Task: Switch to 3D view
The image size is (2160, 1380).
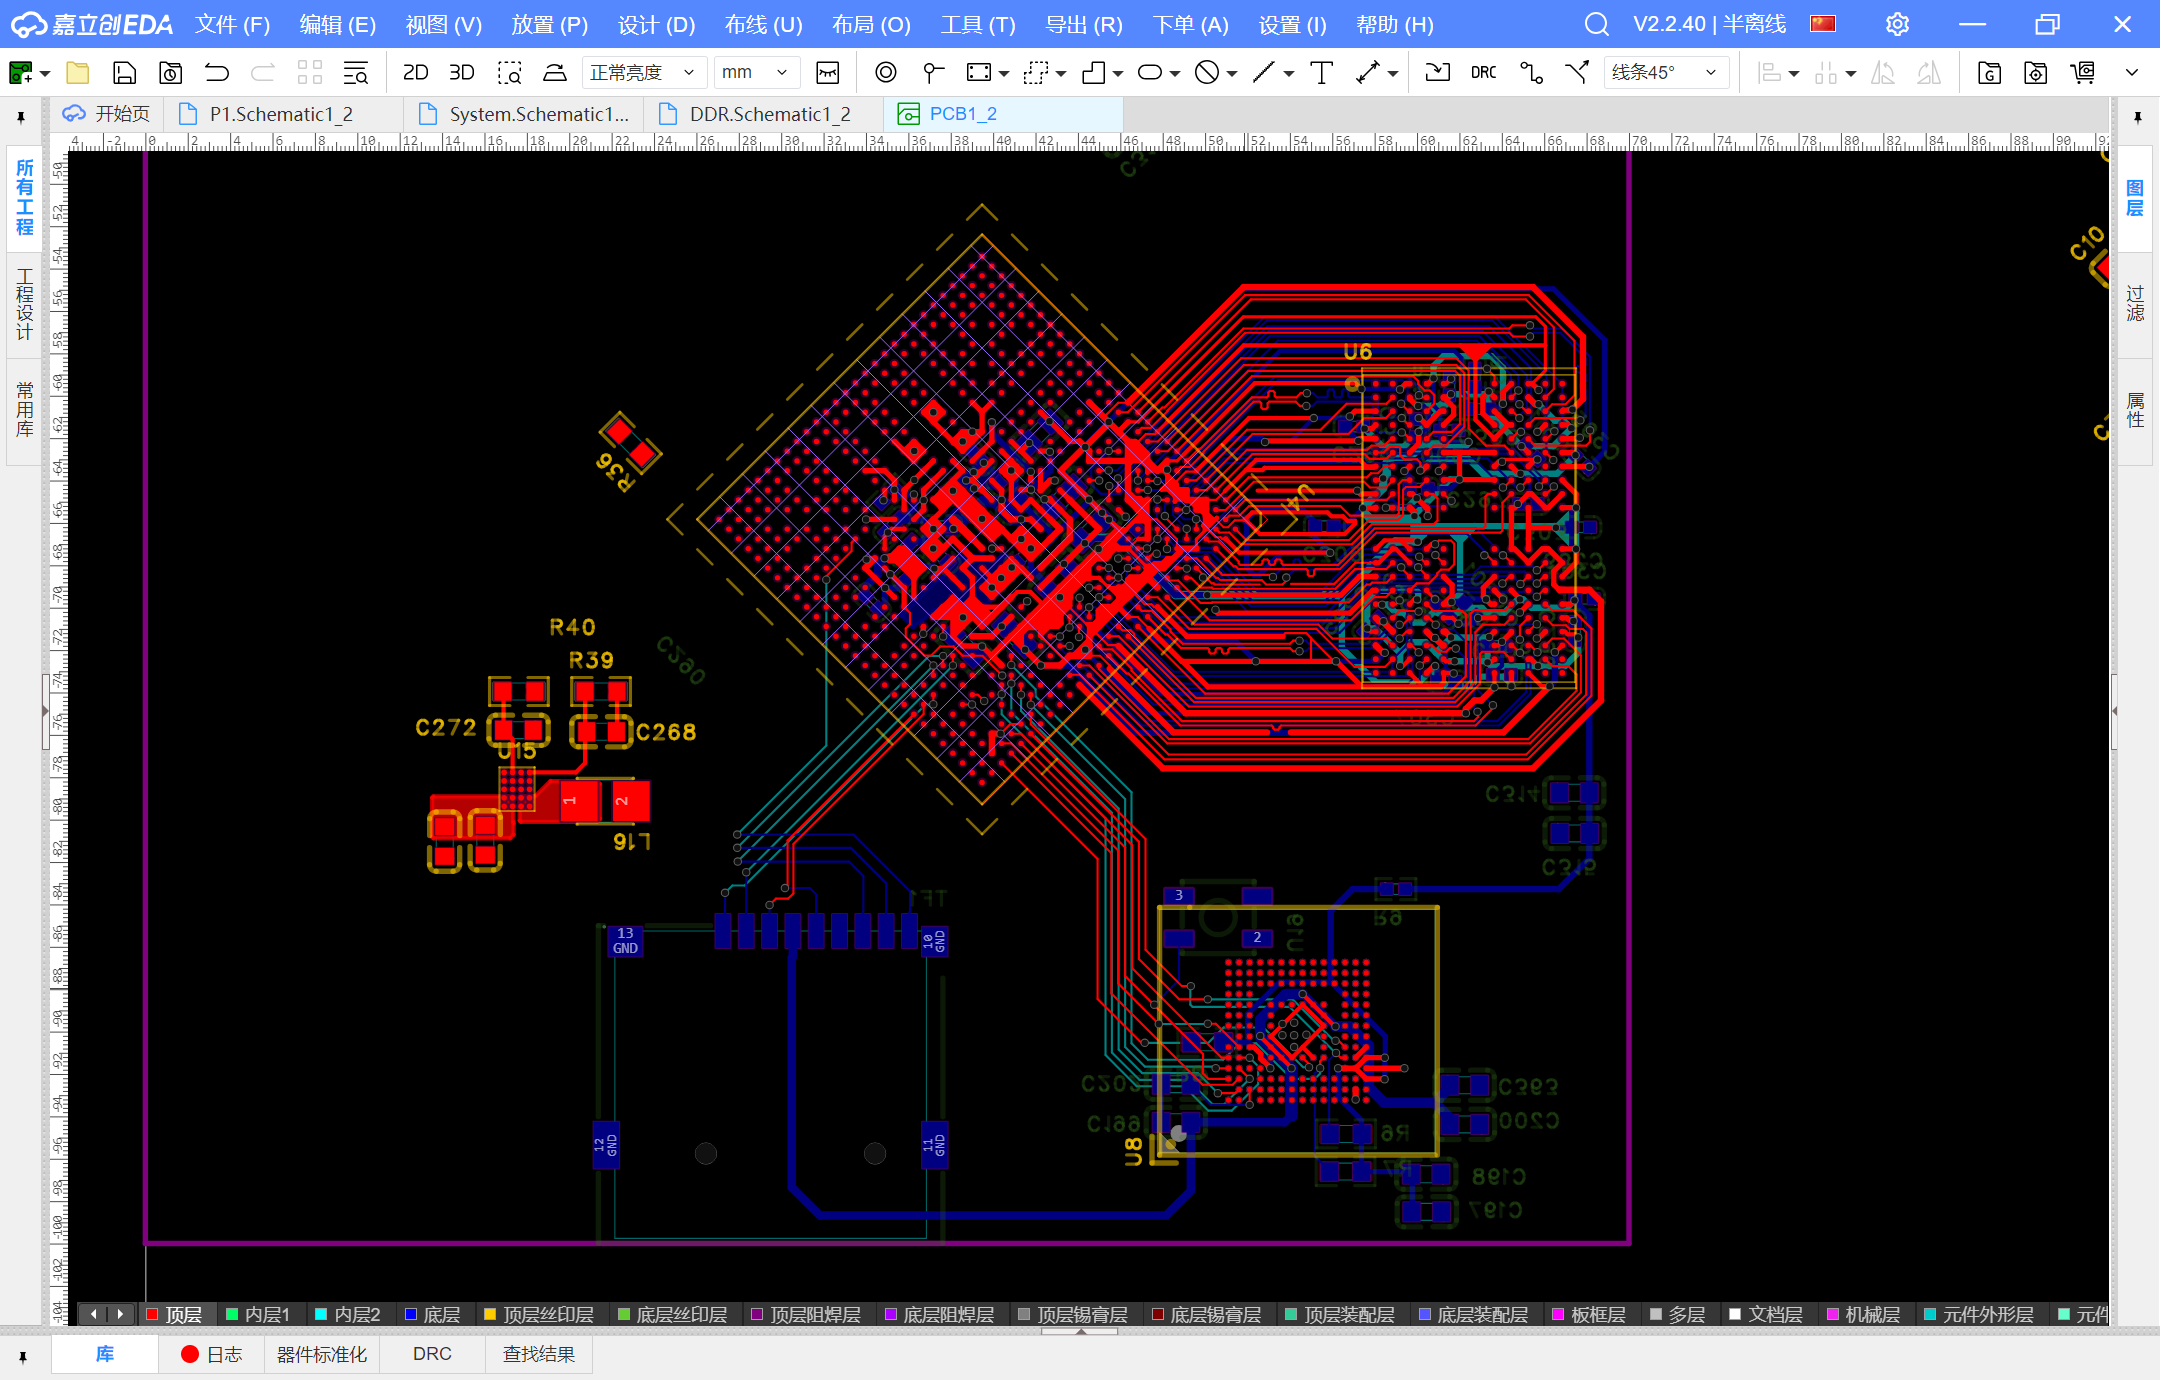Action: tap(461, 73)
